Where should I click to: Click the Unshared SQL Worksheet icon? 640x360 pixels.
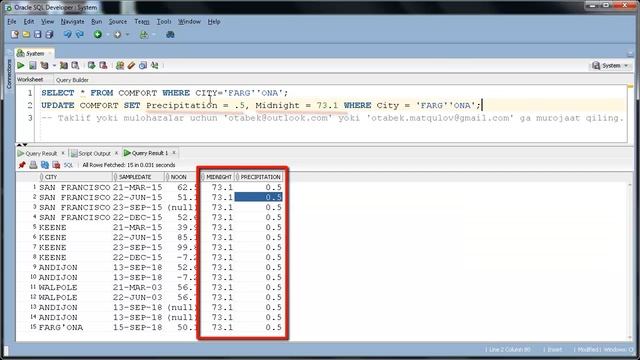click(x=120, y=65)
